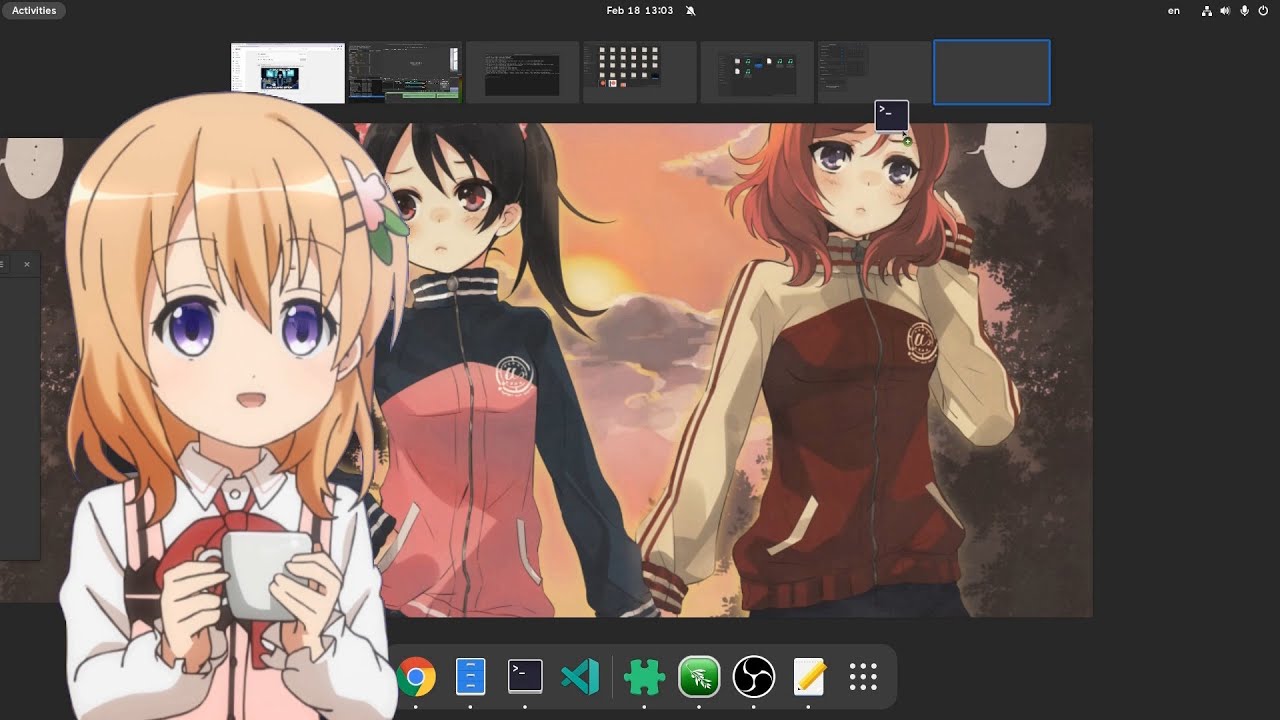
Task: Click the do-not-disturb bell icon beside clock
Action: (690, 10)
